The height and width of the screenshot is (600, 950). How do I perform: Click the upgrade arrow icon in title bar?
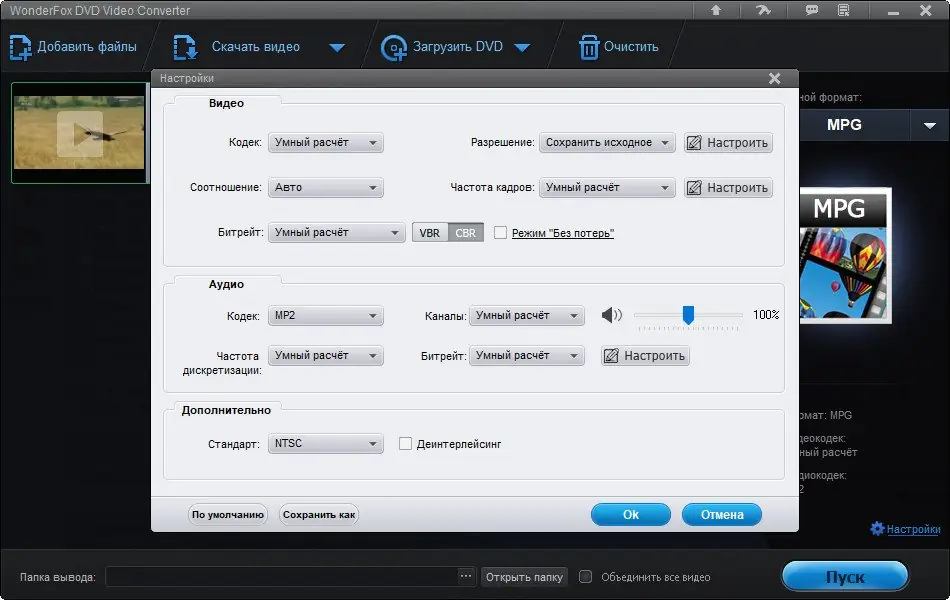[x=716, y=10]
